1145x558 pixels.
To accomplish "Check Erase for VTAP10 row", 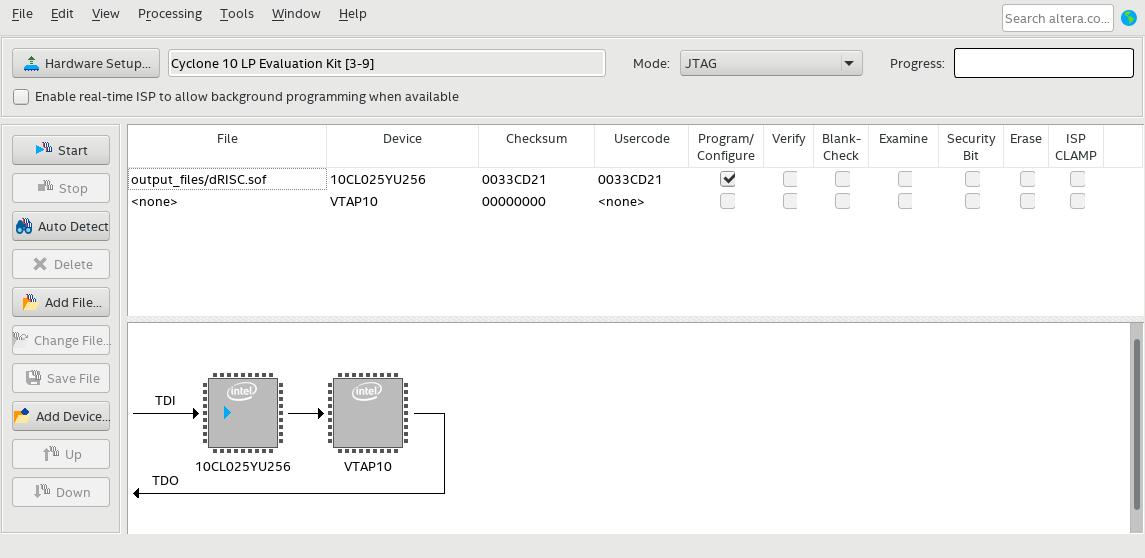I will coord(1027,201).
